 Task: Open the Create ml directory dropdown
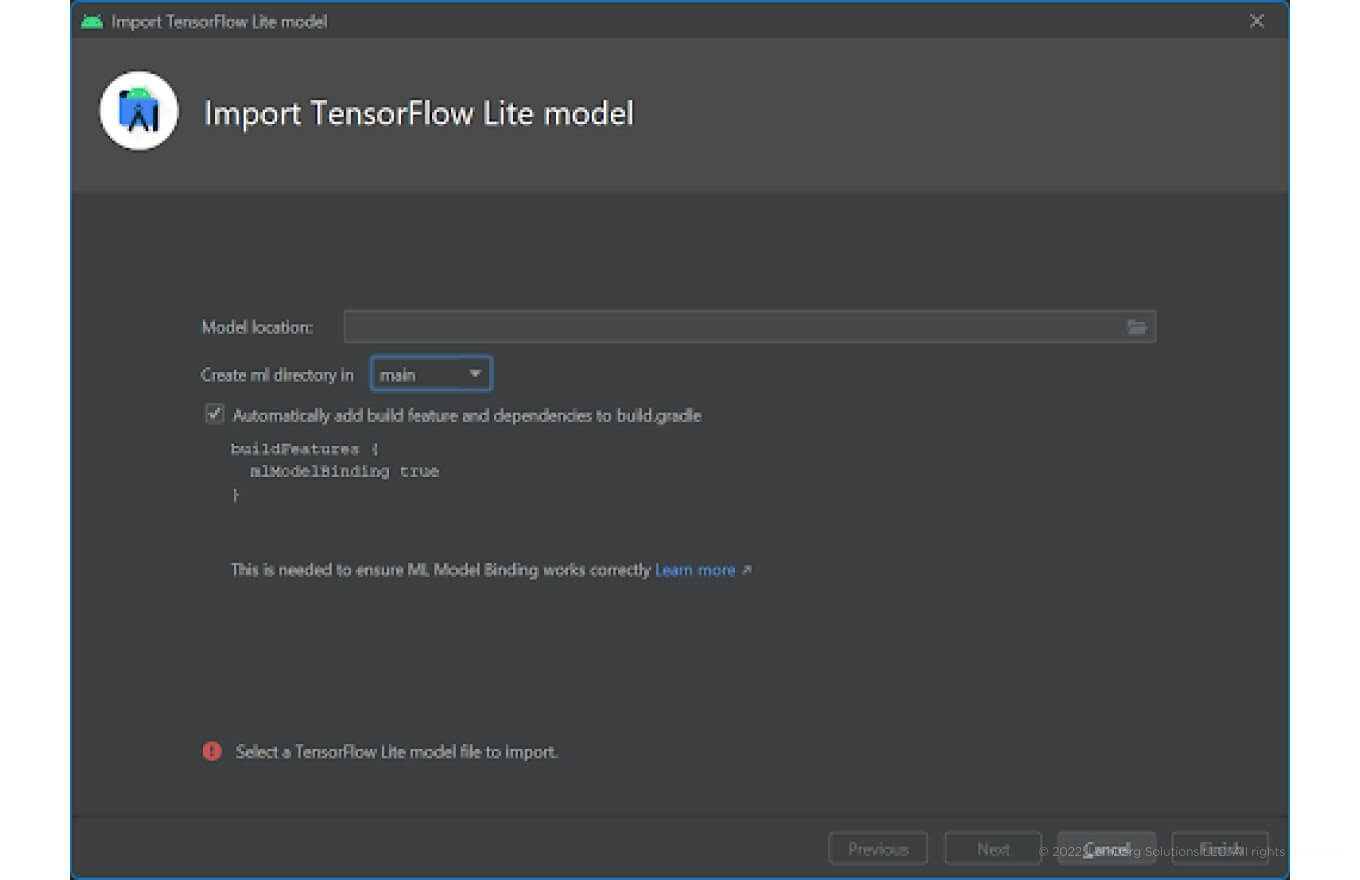pyautogui.click(x=431, y=374)
